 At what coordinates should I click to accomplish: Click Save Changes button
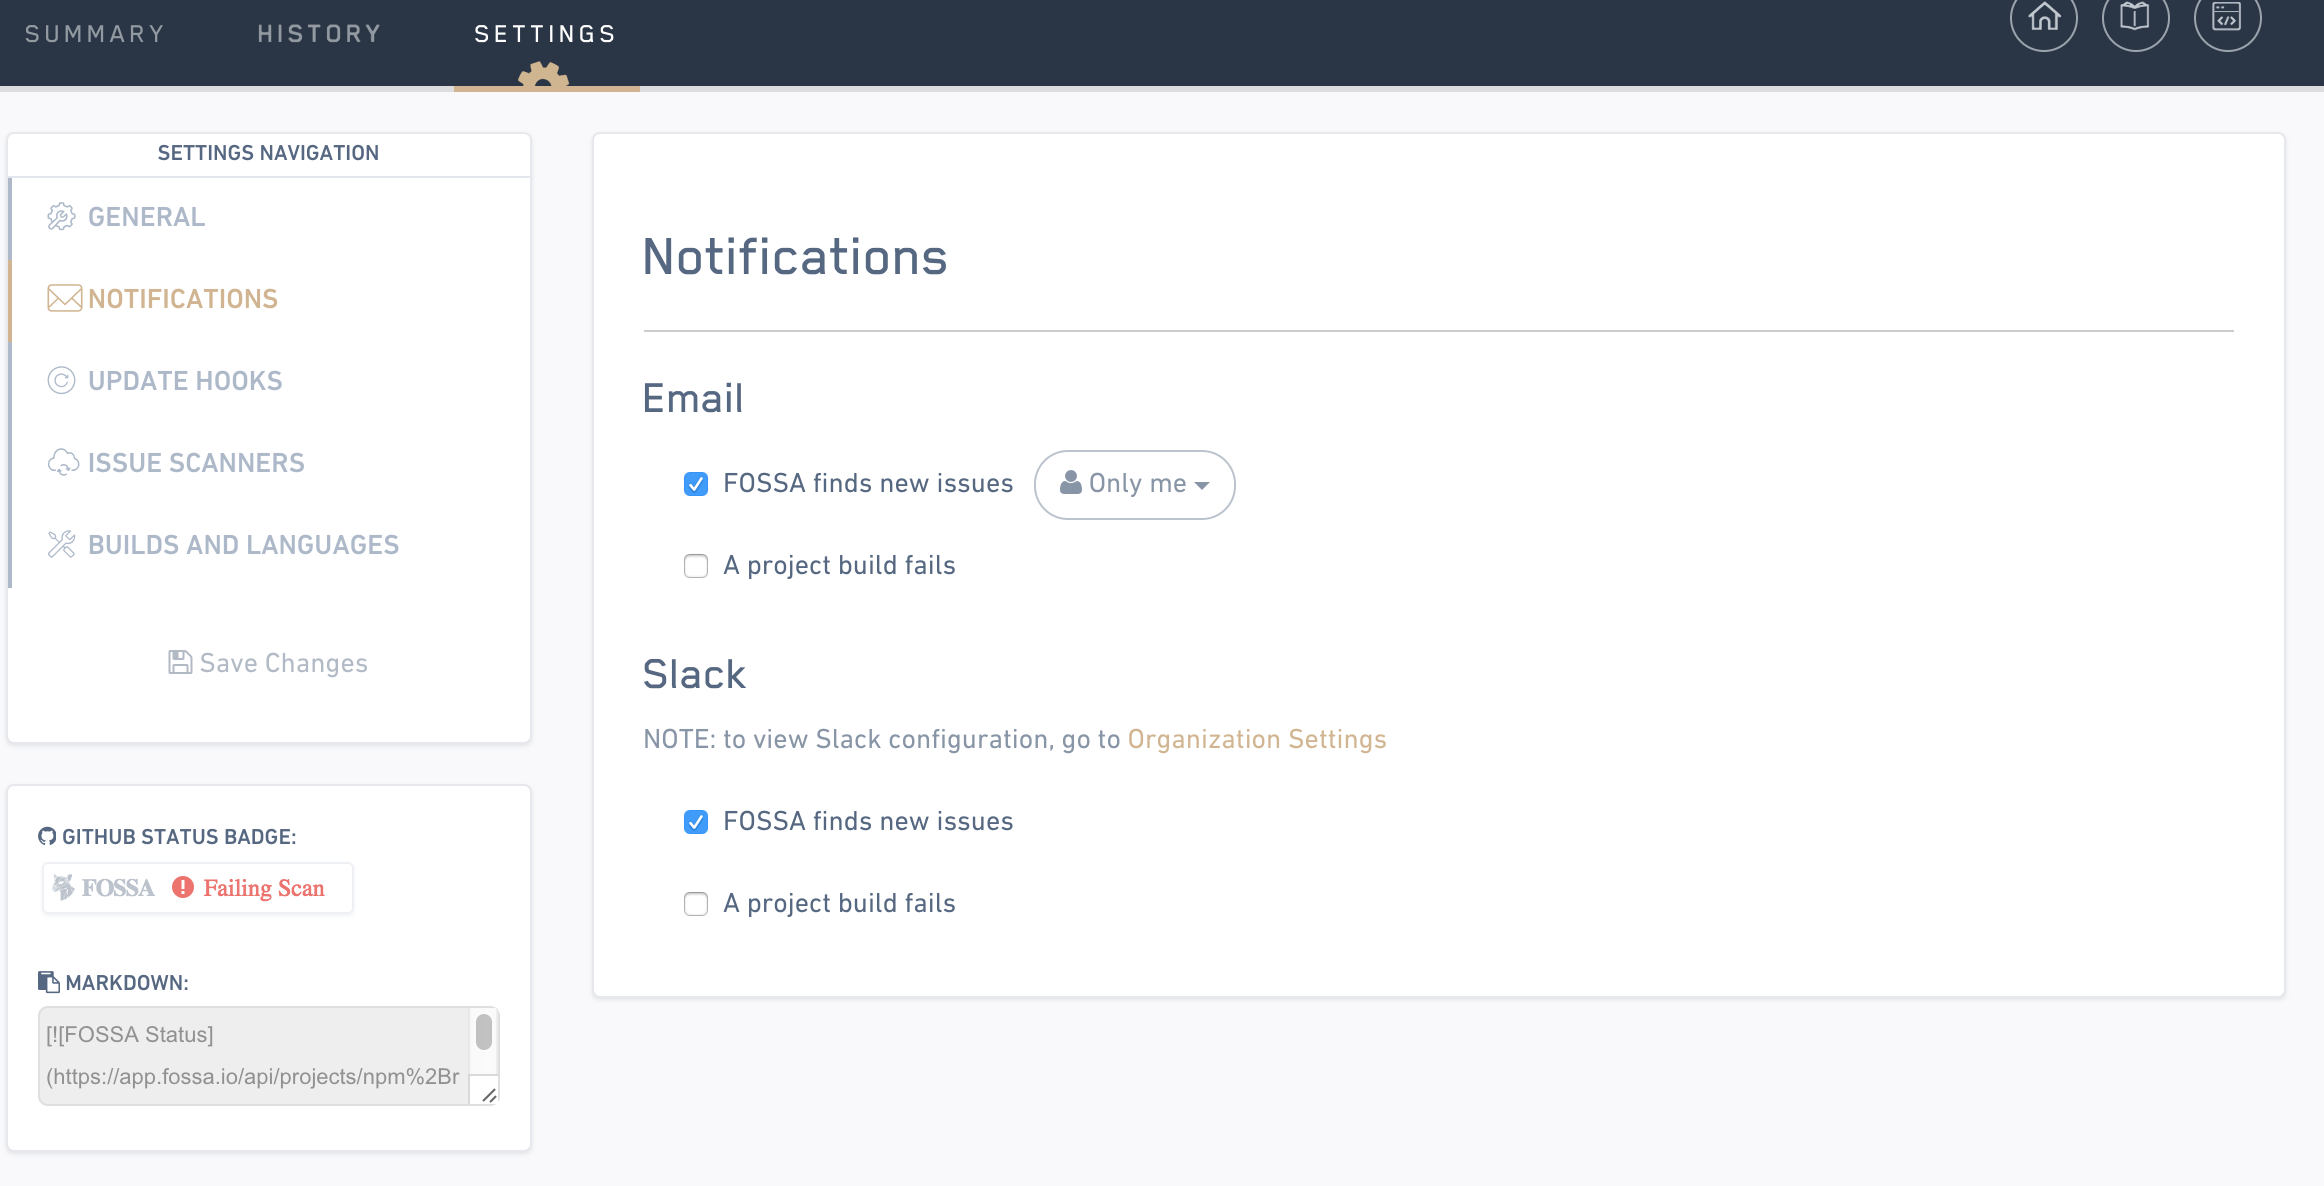[x=268, y=663]
